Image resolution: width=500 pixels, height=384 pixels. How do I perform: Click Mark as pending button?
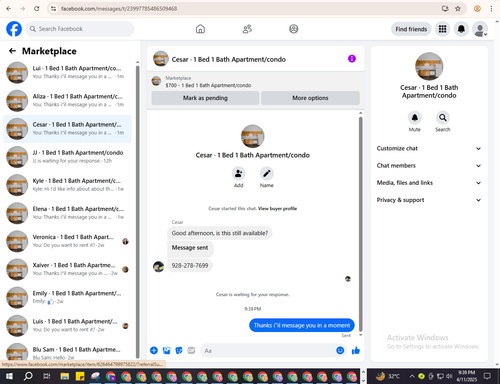click(x=205, y=98)
